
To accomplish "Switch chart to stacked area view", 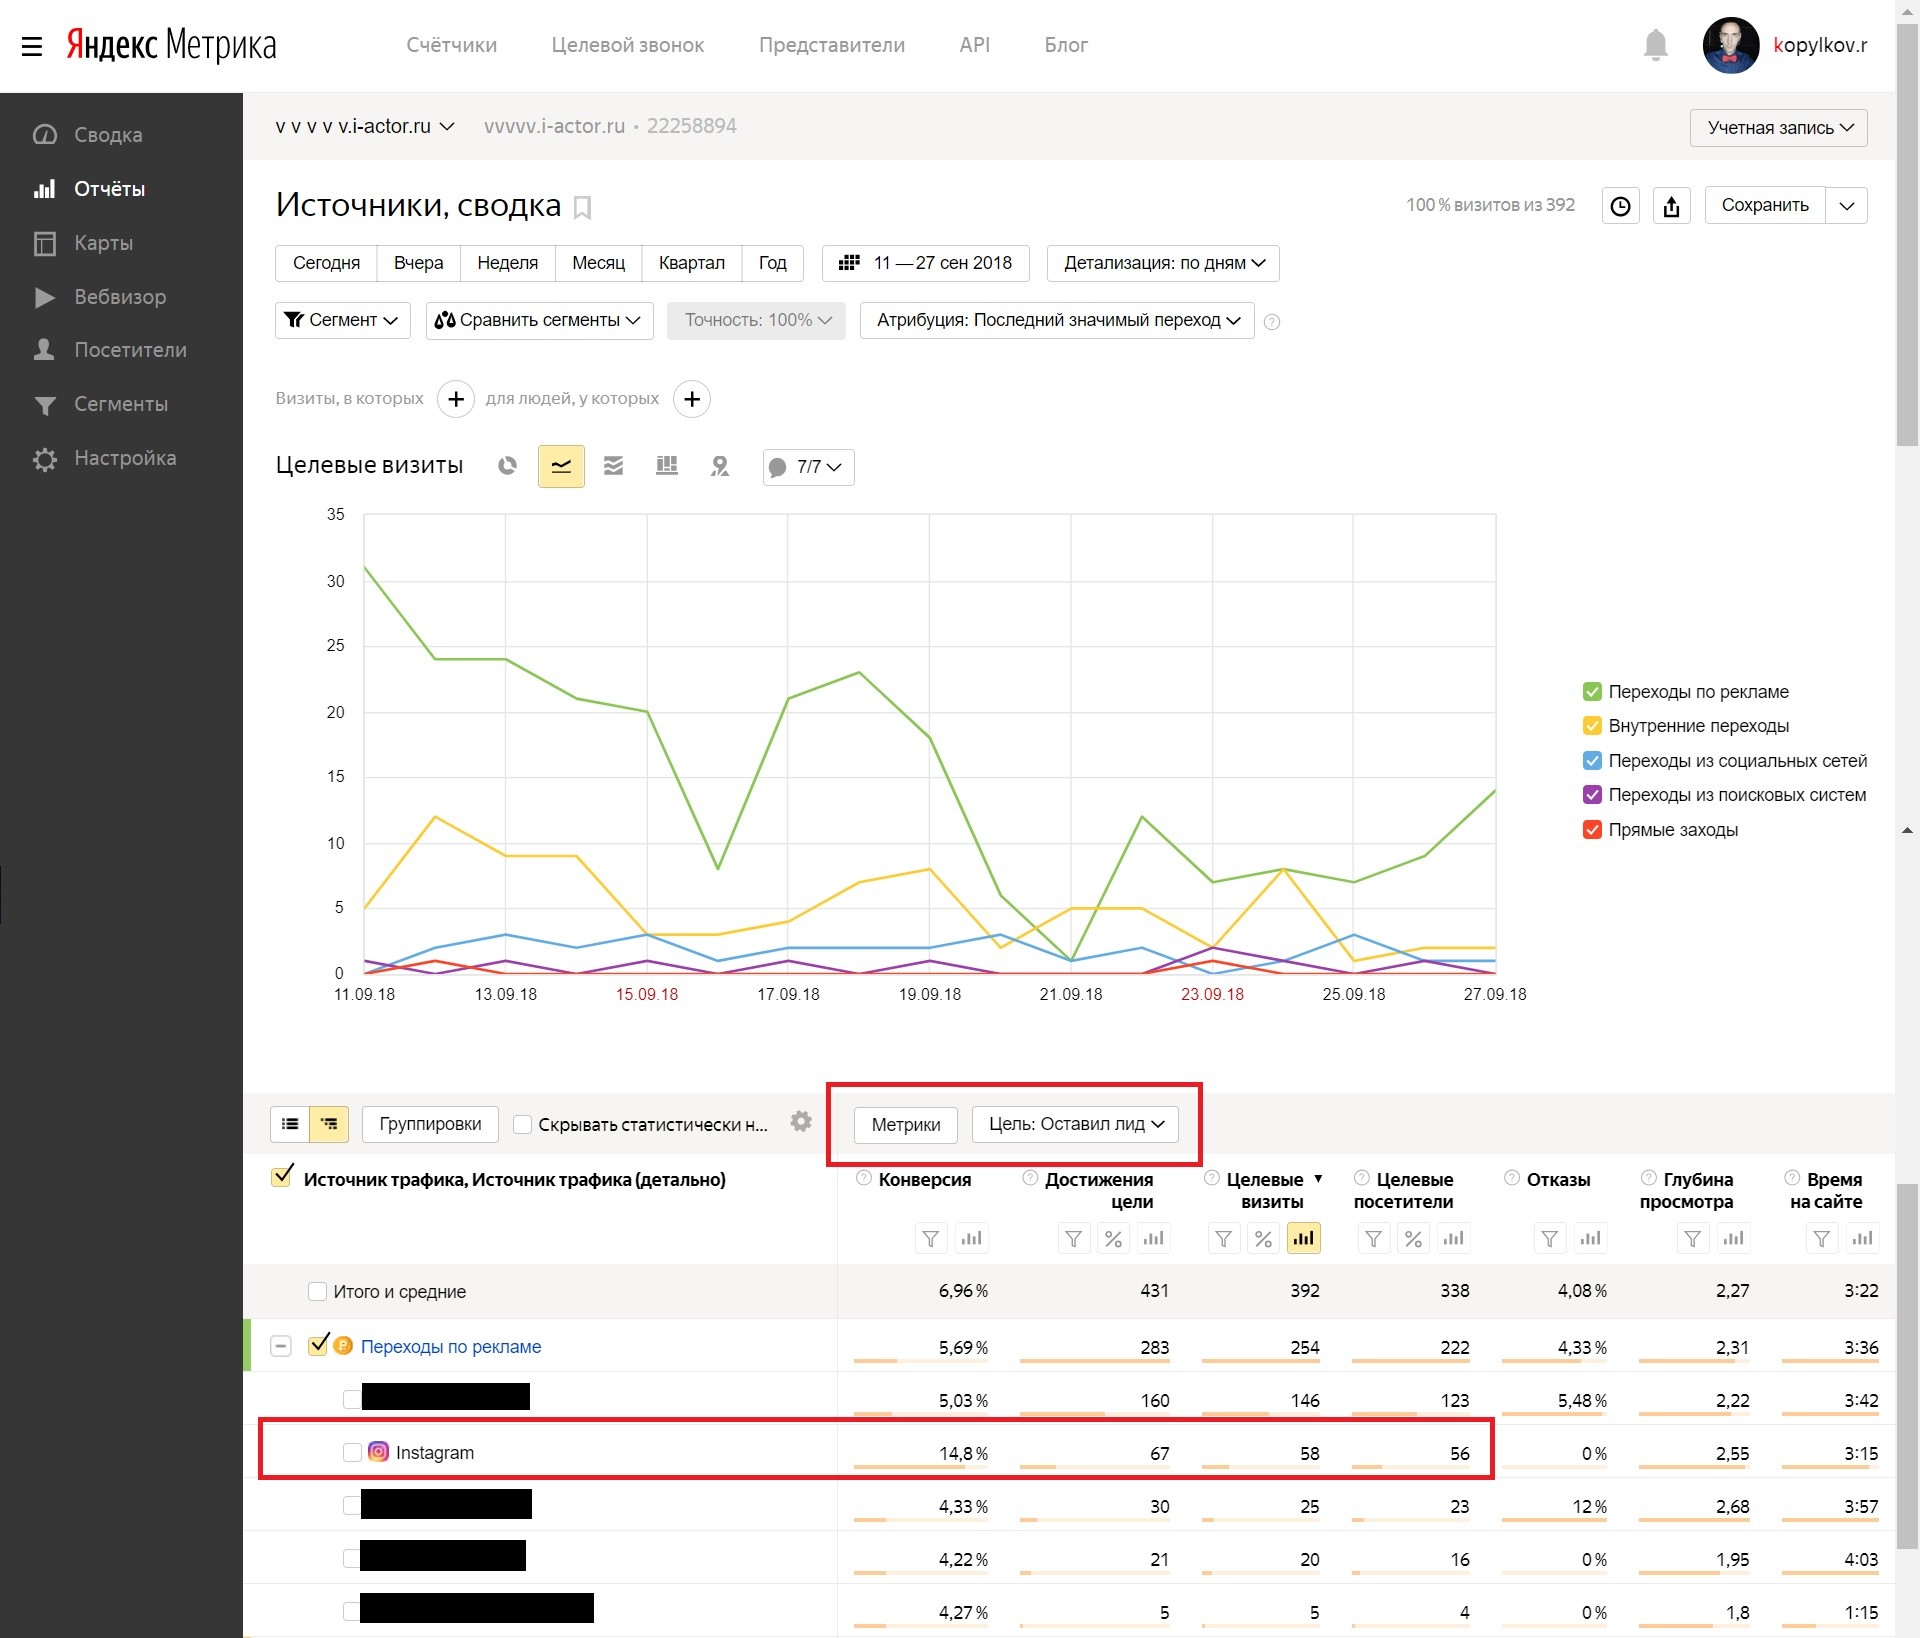I will coord(613,466).
